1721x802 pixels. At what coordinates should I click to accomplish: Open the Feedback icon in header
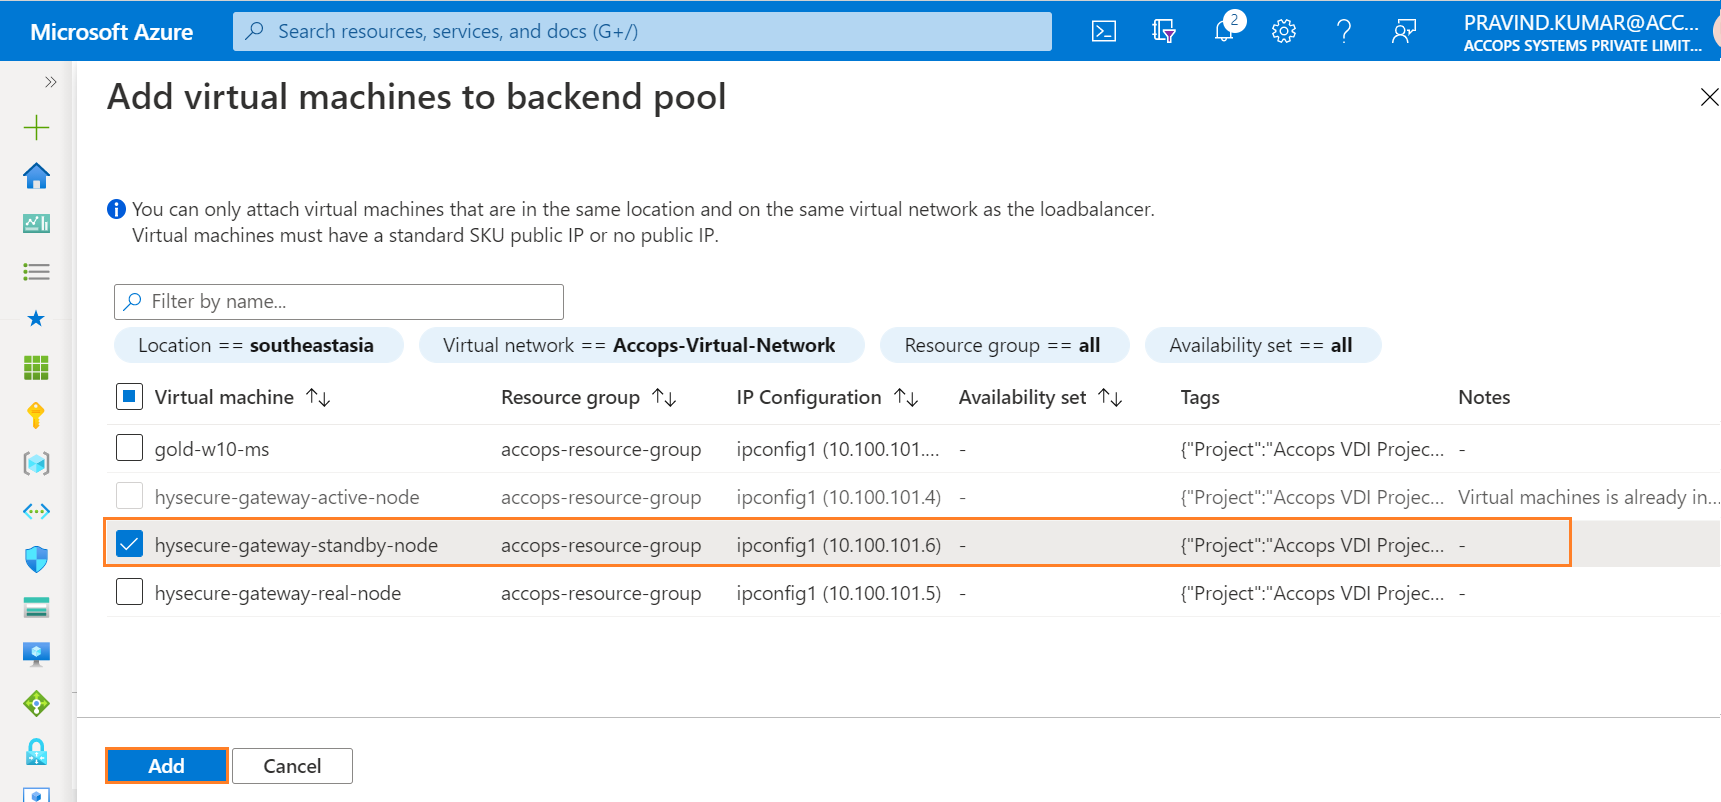pos(1404,31)
